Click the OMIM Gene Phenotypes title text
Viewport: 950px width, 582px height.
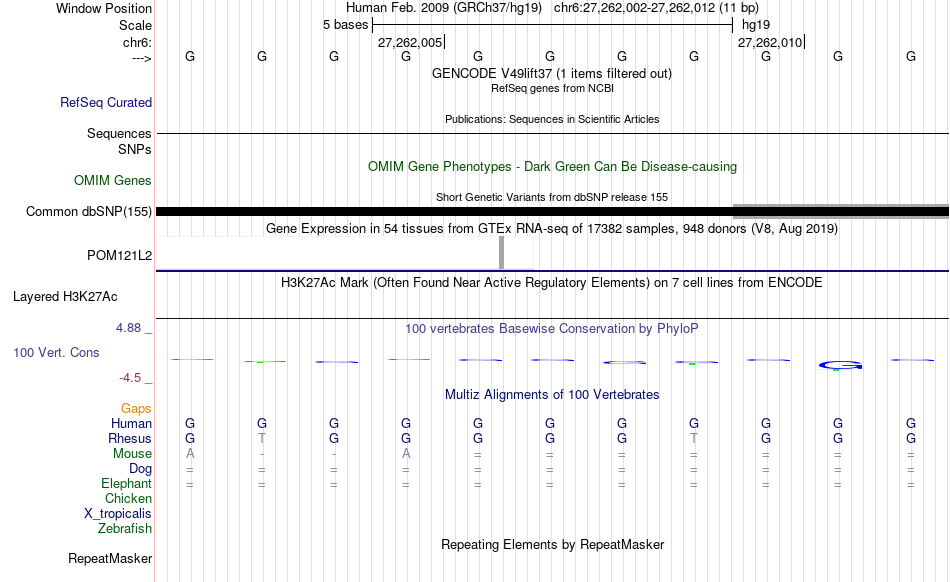tap(553, 167)
